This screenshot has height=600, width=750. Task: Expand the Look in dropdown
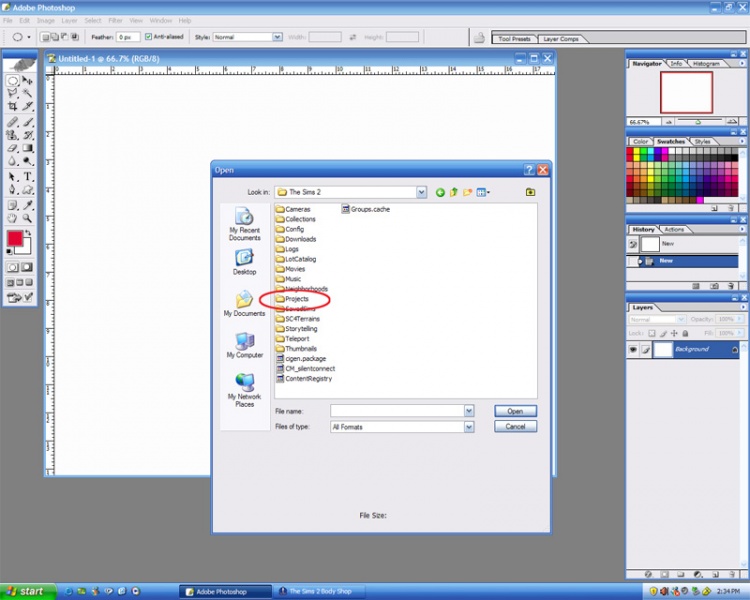click(421, 192)
